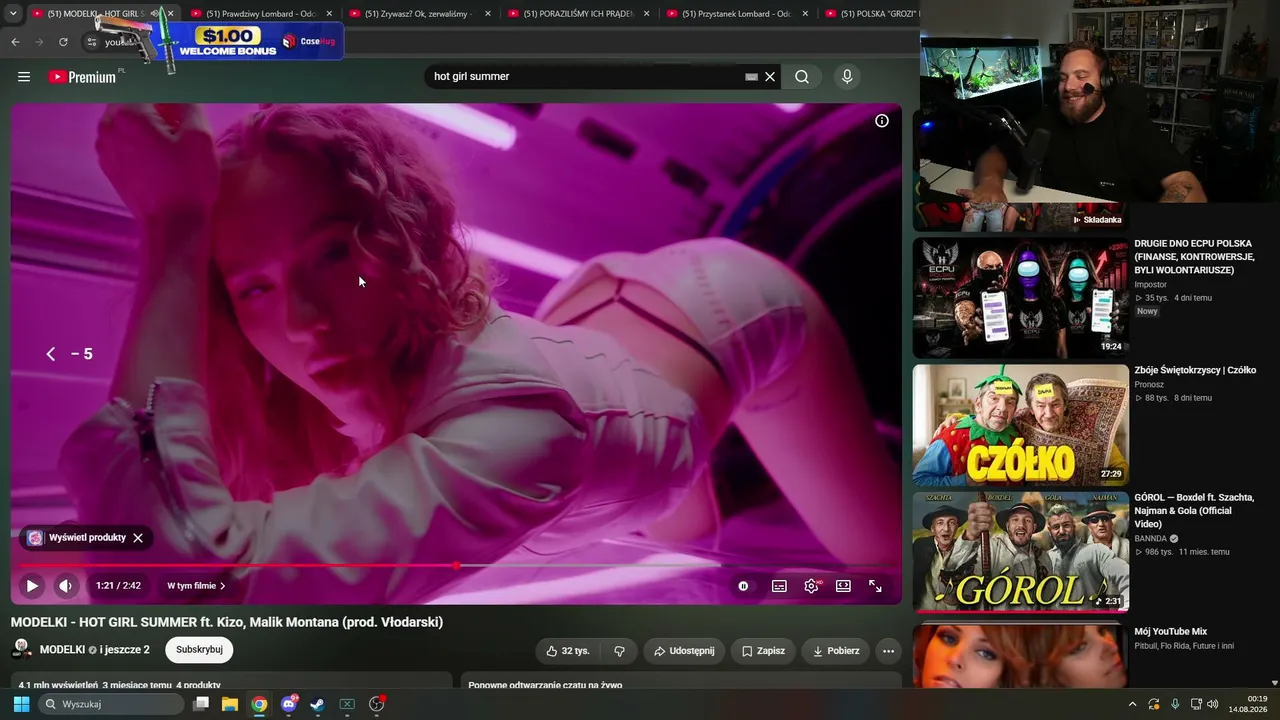
Task: Open the on-screen keyboard in search box
Action: 752,77
